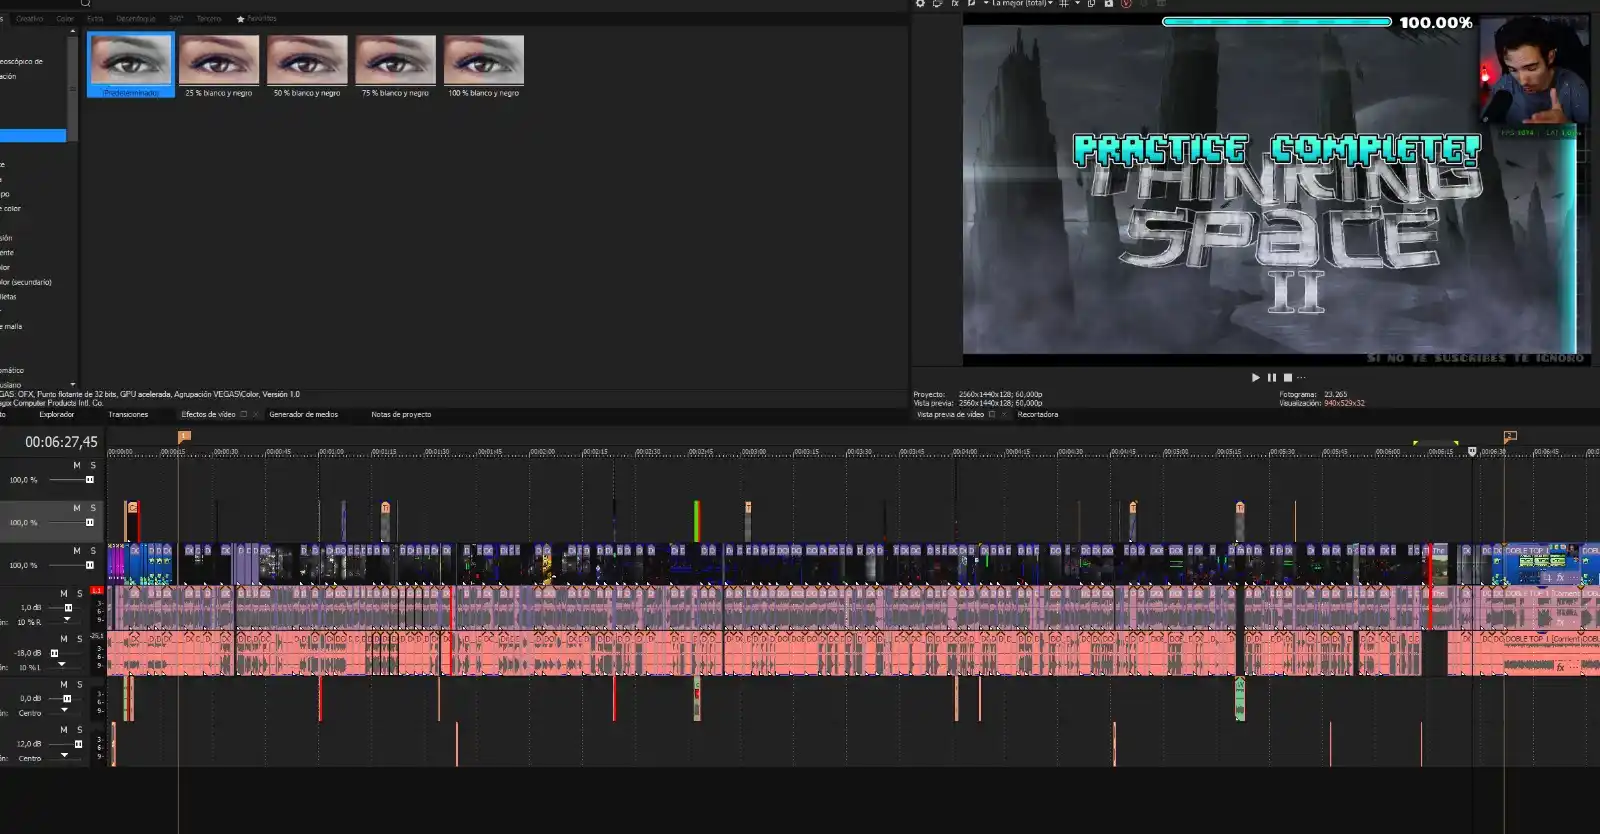
Task: Click timeline marker 1 near the start
Action: [x=184, y=437]
